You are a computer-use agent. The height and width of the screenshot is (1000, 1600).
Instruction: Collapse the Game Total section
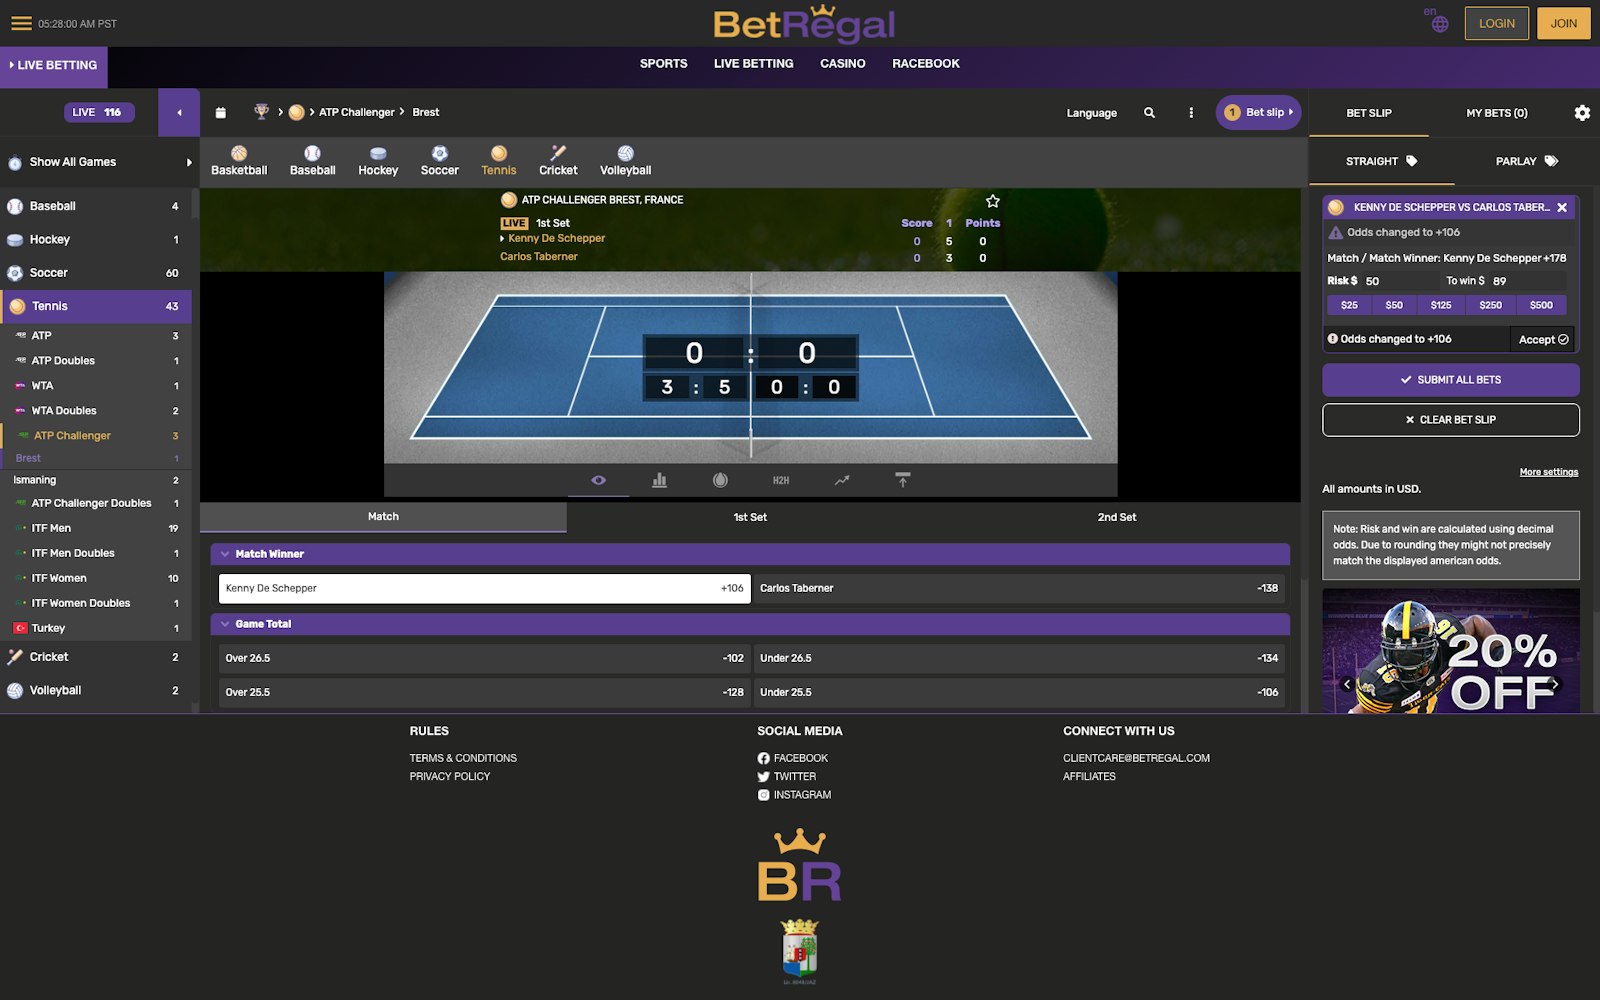click(x=225, y=624)
